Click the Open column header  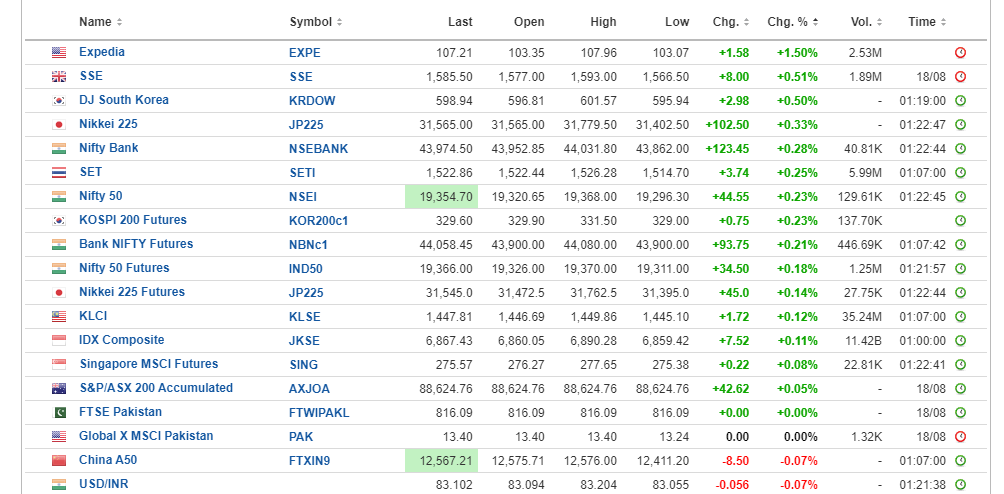point(529,22)
